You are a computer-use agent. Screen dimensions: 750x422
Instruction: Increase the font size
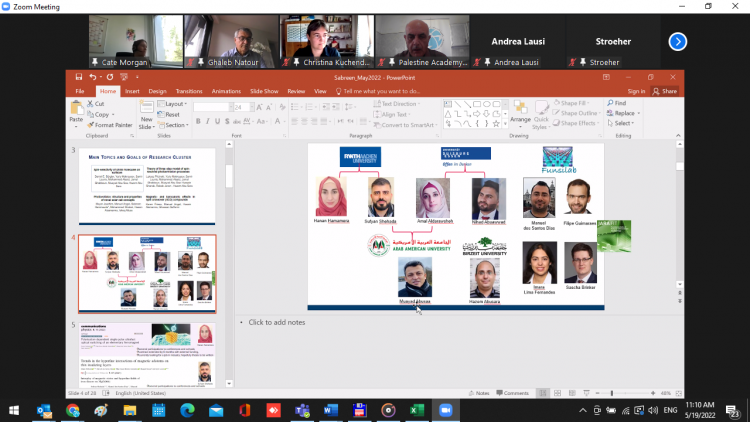tap(259, 107)
